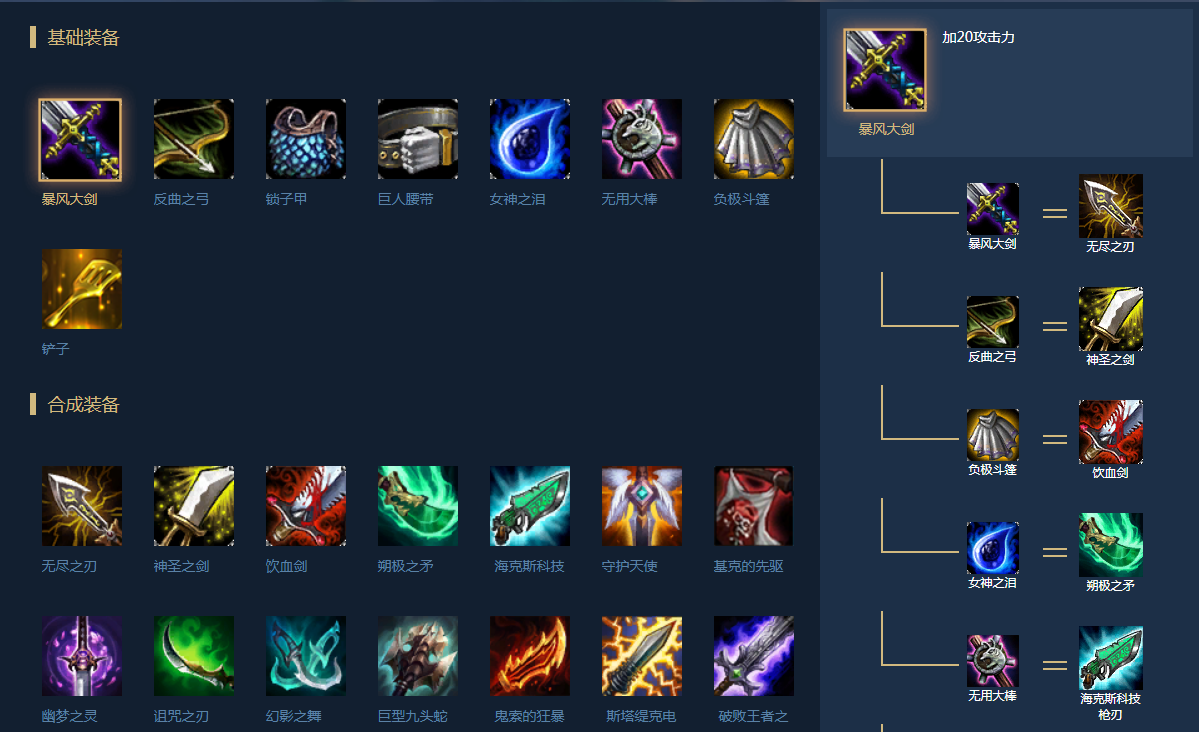Image resolution: width=1199 pixels, height=732 pixels.
Task: Select 女神之泪 tear item in base equipment
Action: point(530,139)
